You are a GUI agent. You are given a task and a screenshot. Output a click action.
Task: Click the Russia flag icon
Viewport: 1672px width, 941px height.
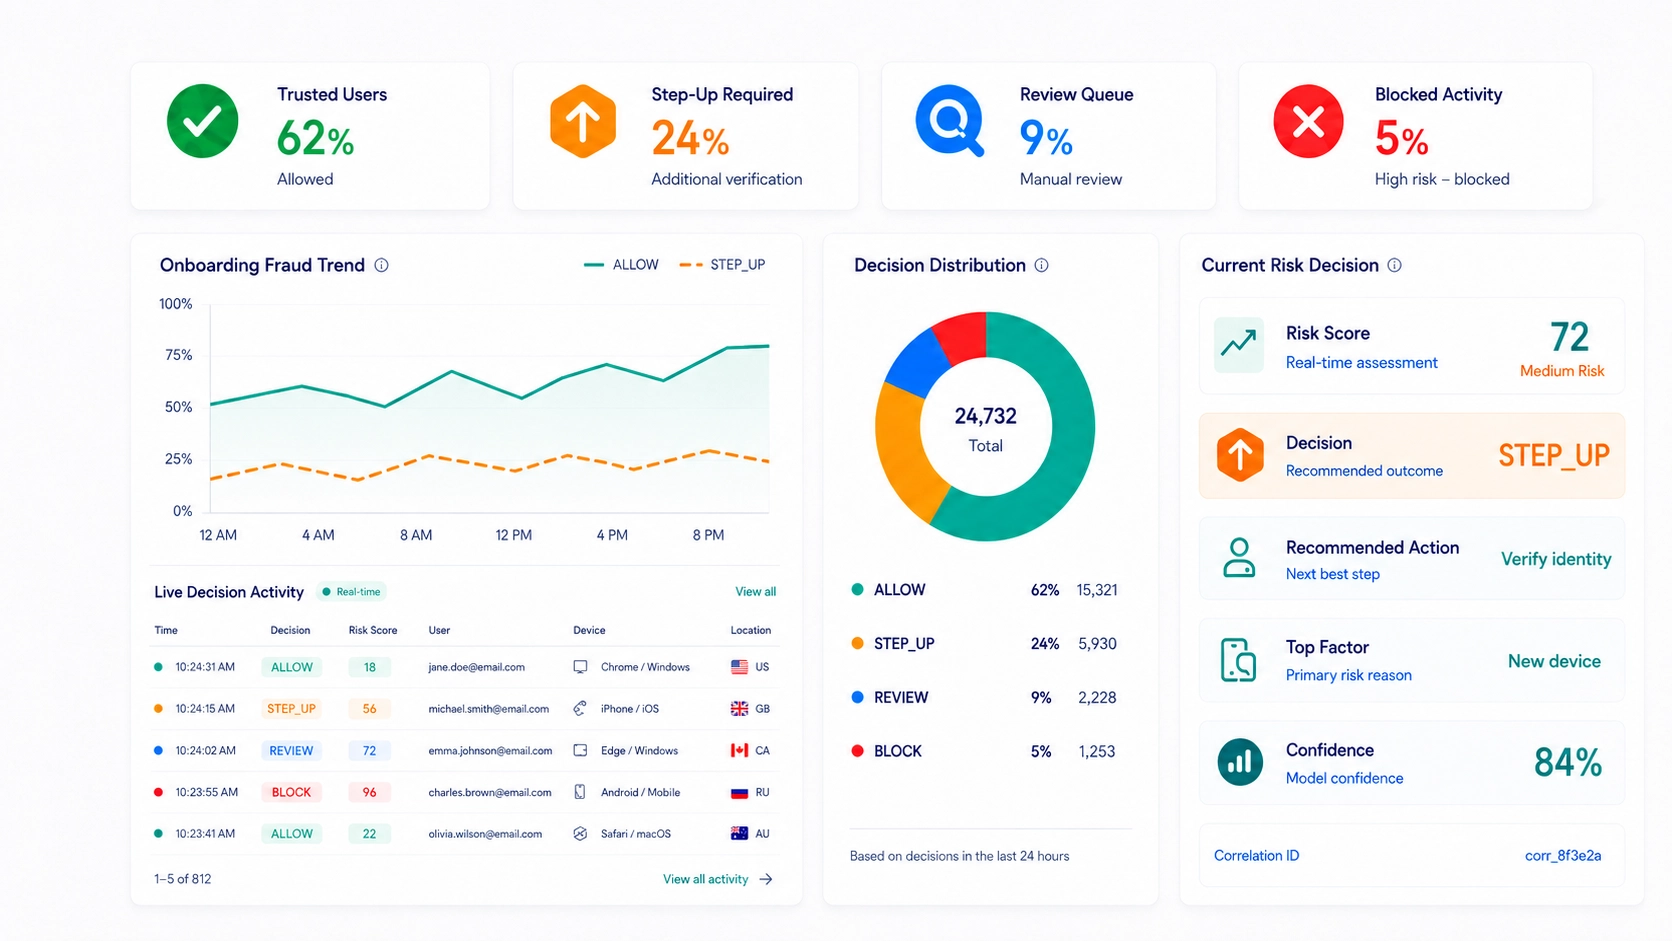(739, 792)
